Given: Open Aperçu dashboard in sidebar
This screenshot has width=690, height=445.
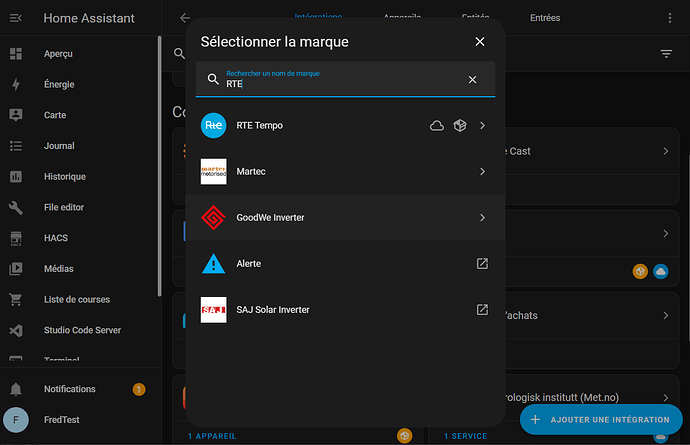Looking at the screenshot, I should 81,54.
